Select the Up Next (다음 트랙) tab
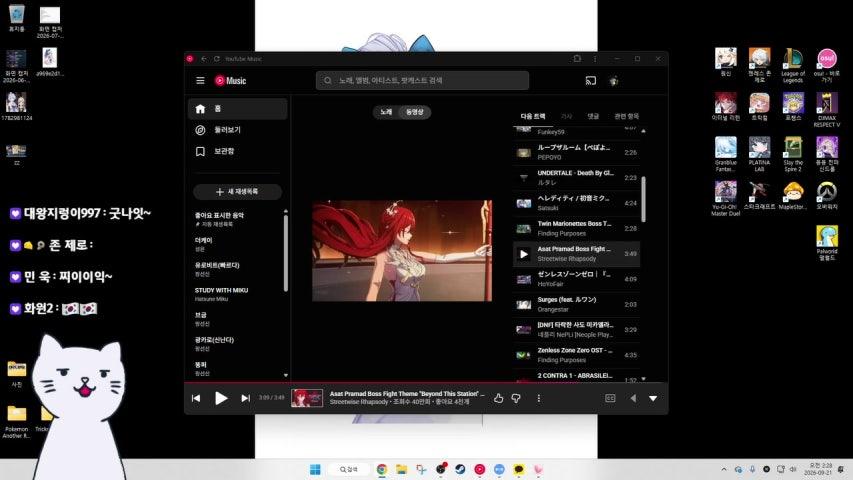This screenshot has height=480, width=853. pyautogui.click(x=533, y=116)
